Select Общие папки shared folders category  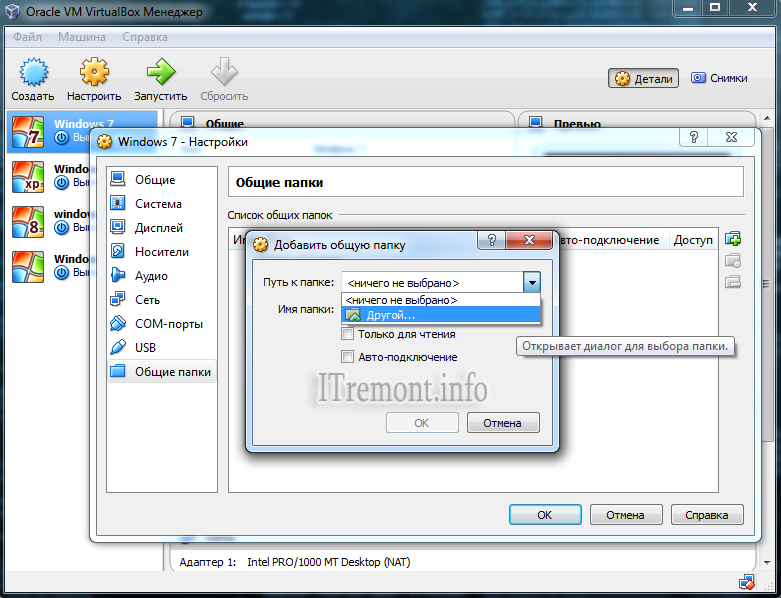[162, 371]
